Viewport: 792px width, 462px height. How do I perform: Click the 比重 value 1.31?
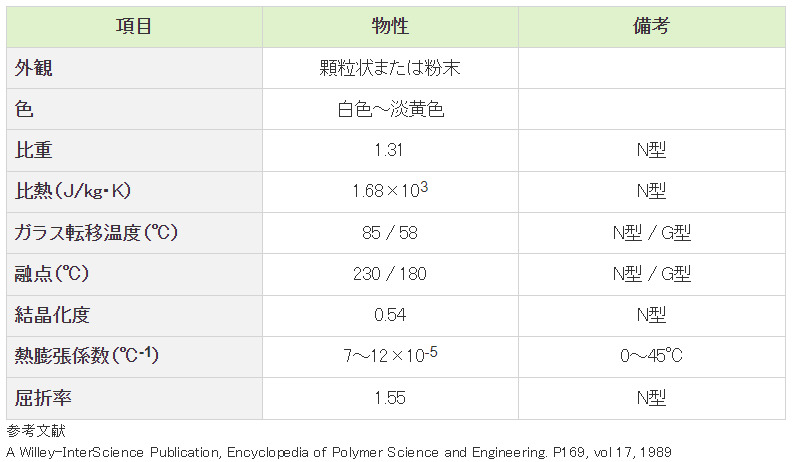click(x=389, y=150)
